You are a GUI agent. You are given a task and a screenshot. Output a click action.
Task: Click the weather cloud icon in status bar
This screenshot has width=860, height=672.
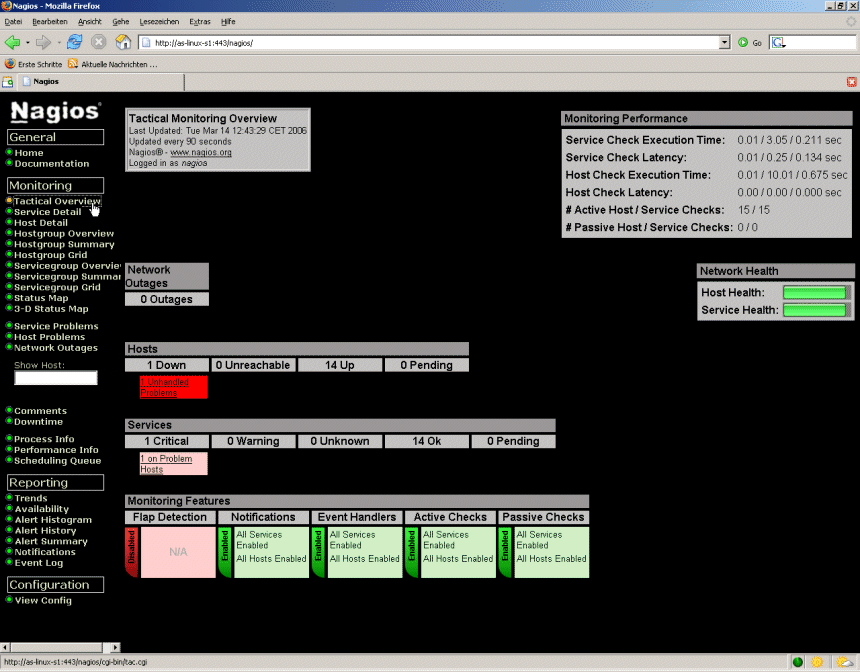[845, 662]
